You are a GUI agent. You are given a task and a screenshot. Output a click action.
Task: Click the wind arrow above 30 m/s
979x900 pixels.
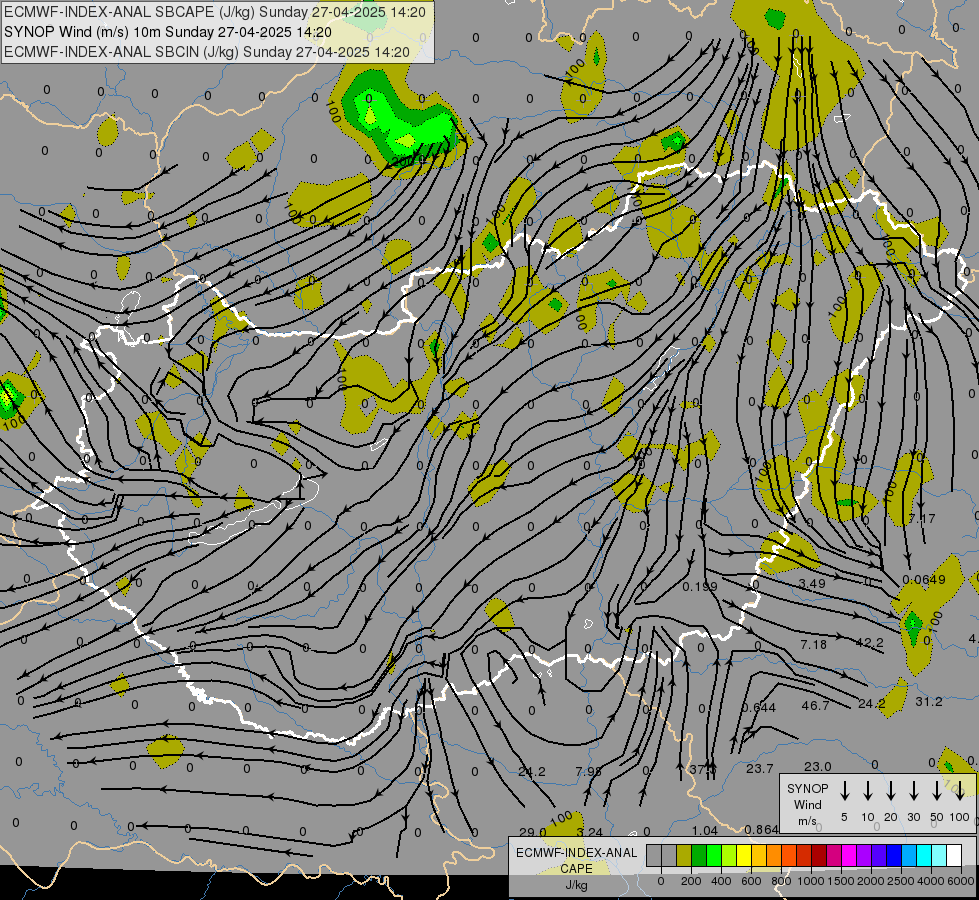[913, 791]
